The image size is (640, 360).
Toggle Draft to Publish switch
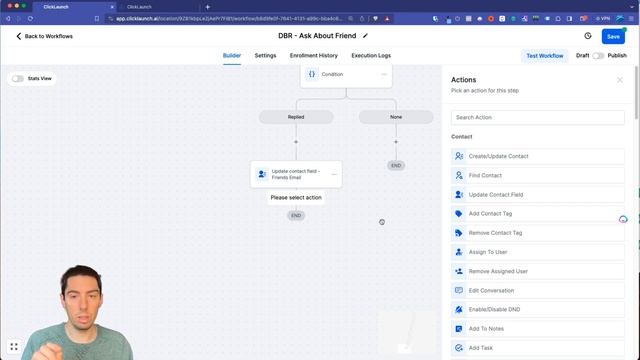click(x=598, y=56)
